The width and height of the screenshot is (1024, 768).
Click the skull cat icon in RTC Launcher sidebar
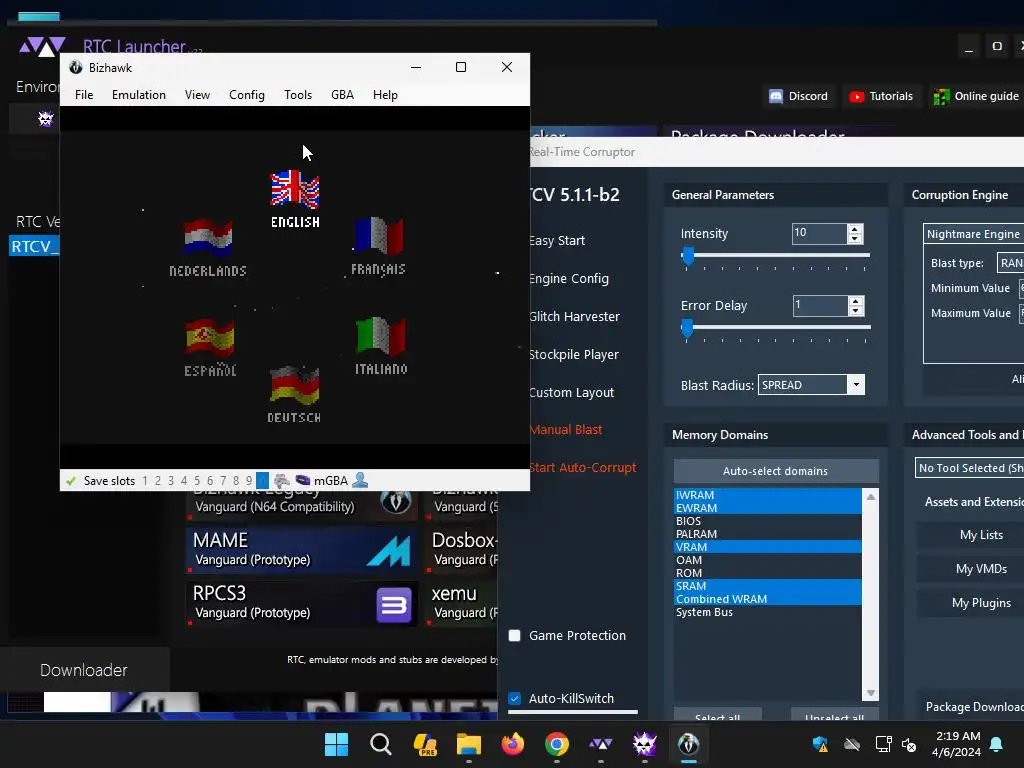45,118
